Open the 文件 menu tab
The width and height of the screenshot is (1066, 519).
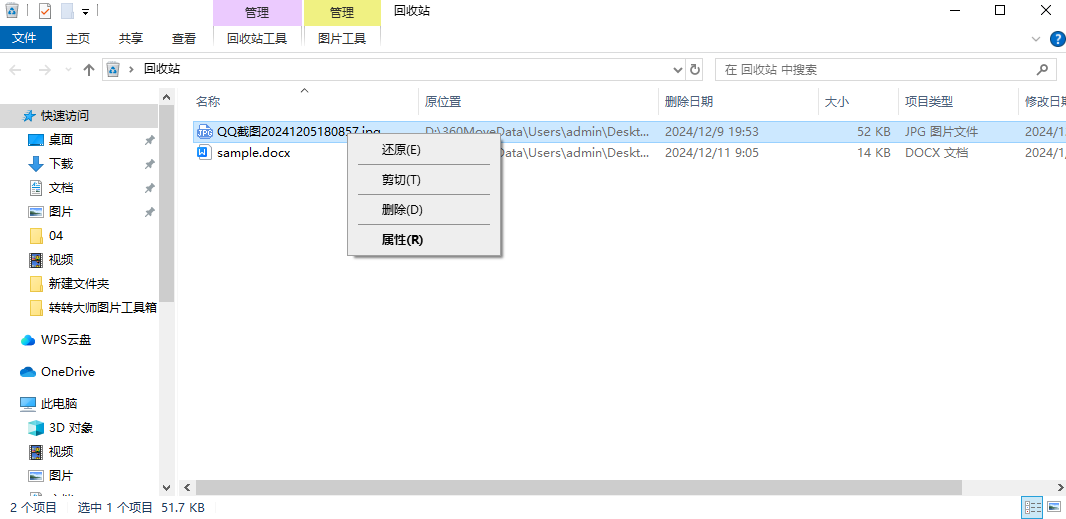coord(25,38)
